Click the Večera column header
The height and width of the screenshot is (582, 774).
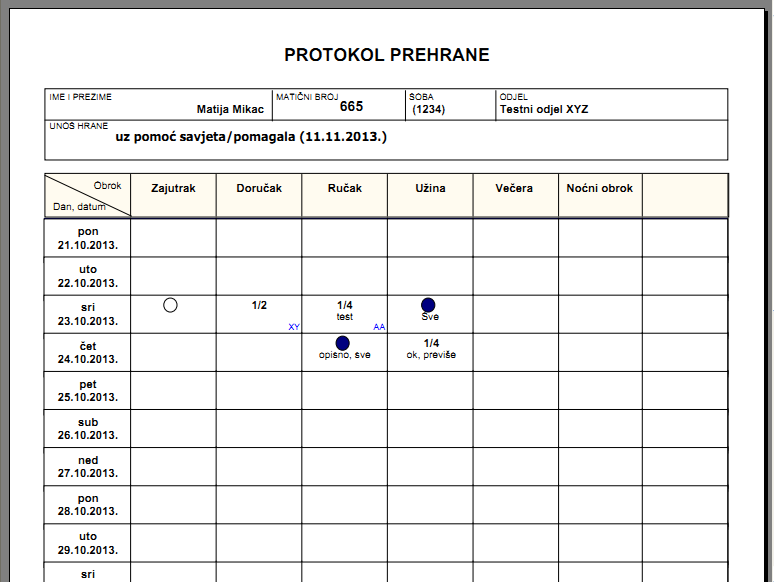click(x=515, y=188)
